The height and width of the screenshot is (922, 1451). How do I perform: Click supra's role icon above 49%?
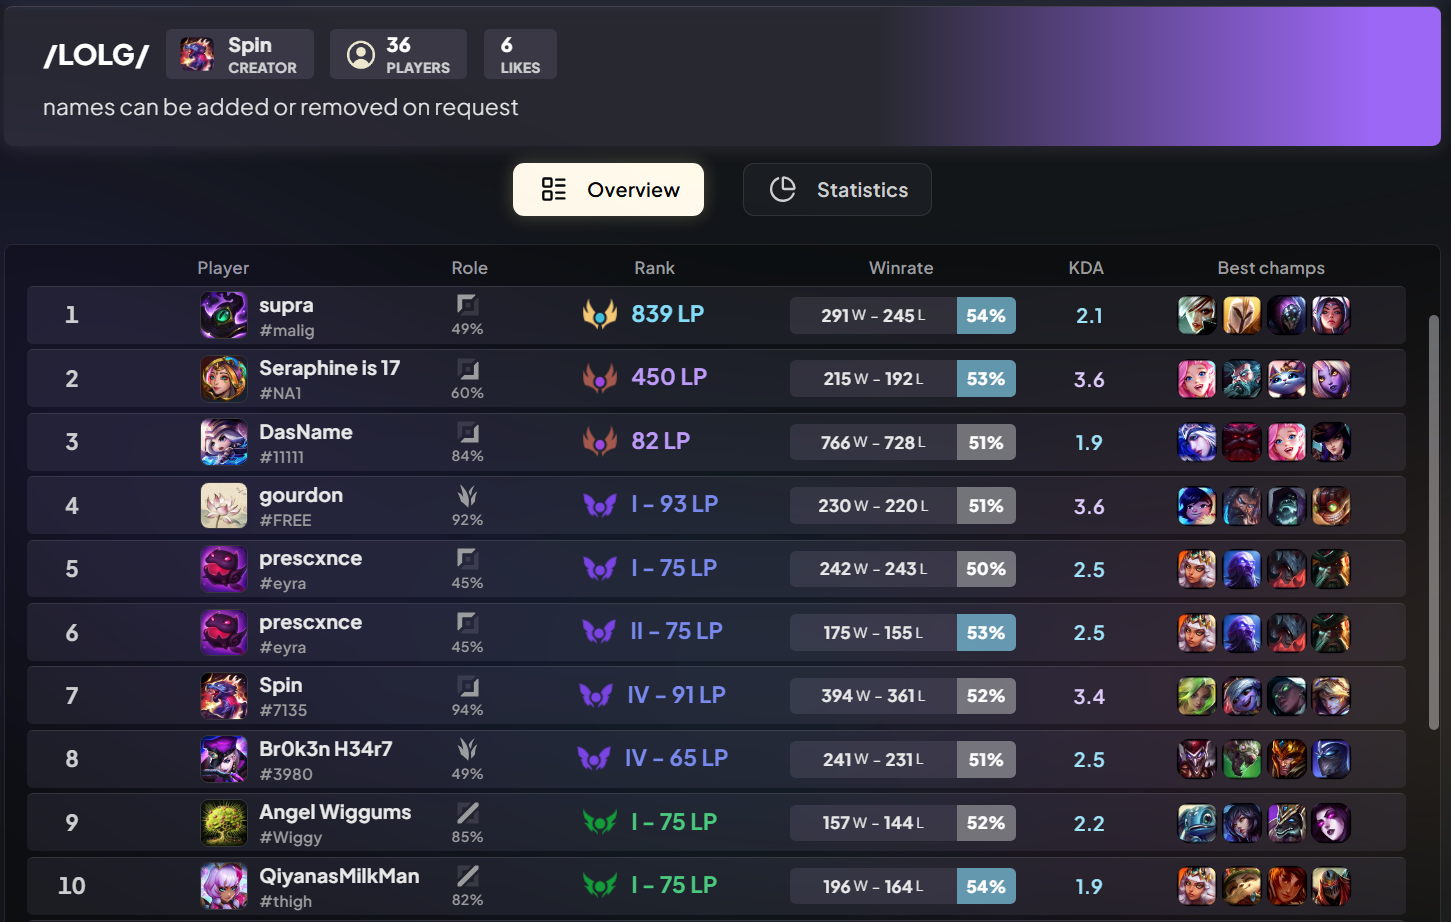click(x=467, y=305)
